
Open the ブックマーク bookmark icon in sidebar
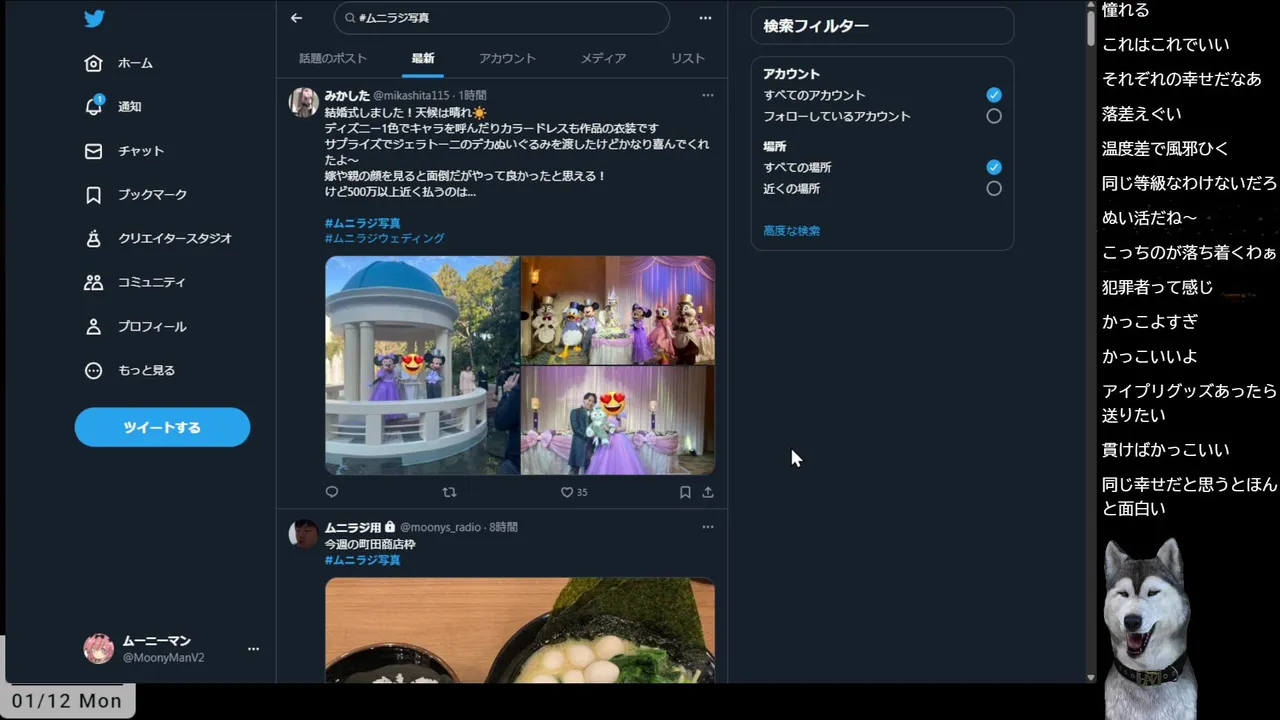tap(93, 195)
